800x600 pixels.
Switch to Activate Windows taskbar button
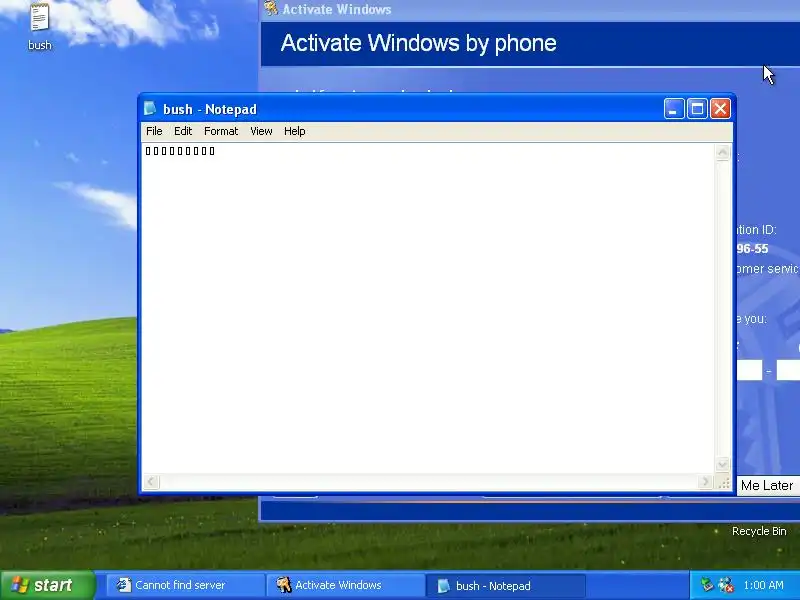(345, 585)
